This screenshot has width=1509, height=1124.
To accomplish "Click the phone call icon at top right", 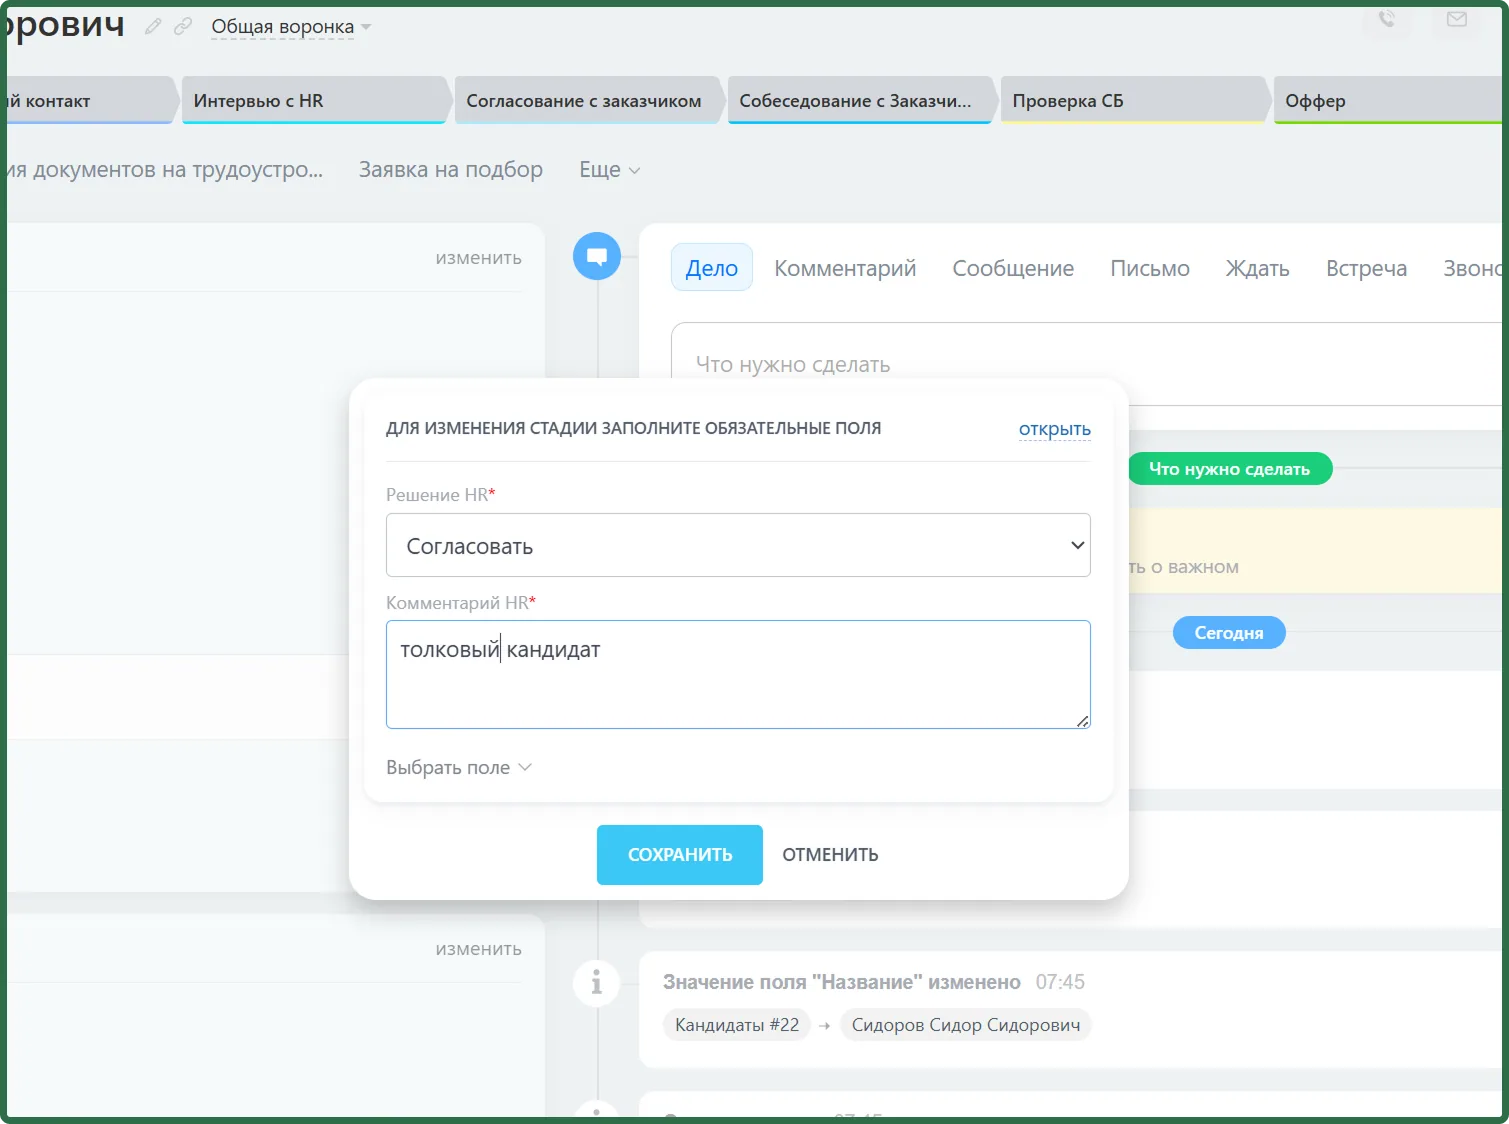I will [x=1387, y=19].
